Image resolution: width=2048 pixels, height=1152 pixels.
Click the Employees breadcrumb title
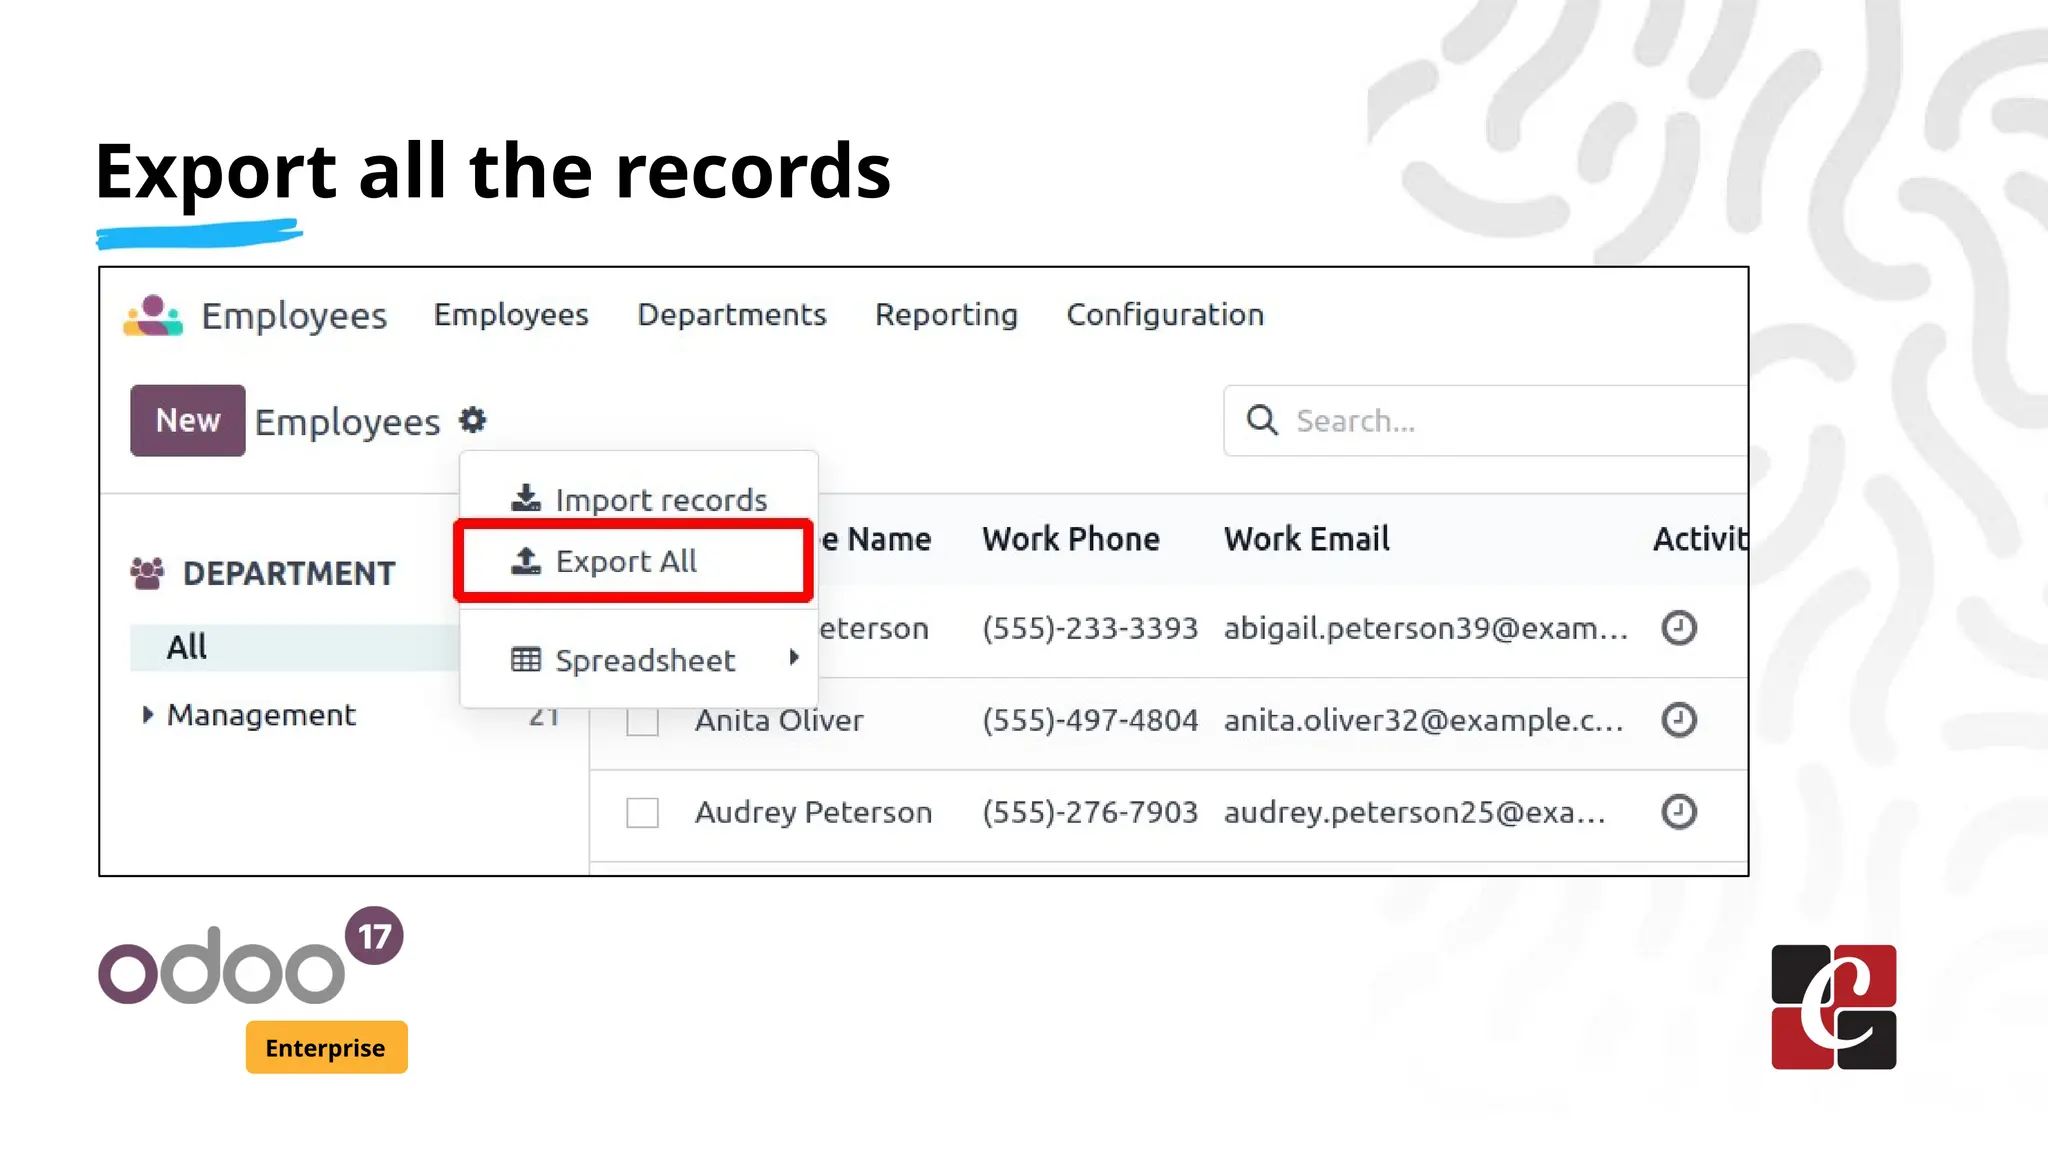[347, 422]
